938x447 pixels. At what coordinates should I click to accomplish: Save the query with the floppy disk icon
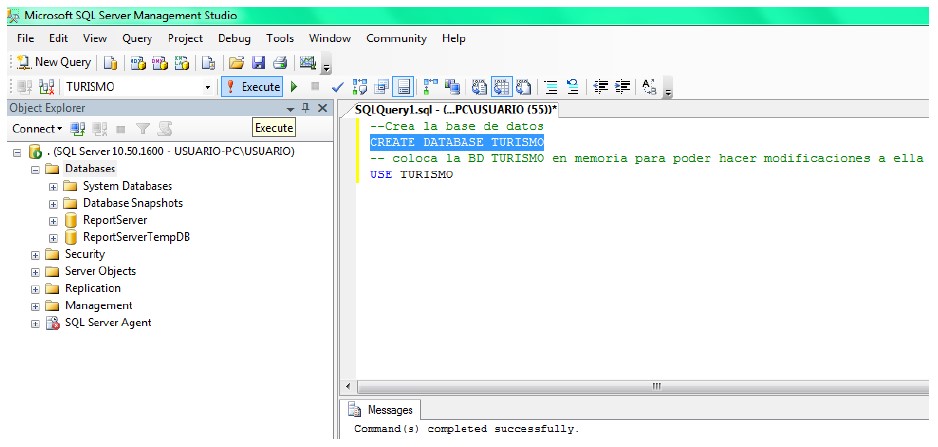[258, 63]
